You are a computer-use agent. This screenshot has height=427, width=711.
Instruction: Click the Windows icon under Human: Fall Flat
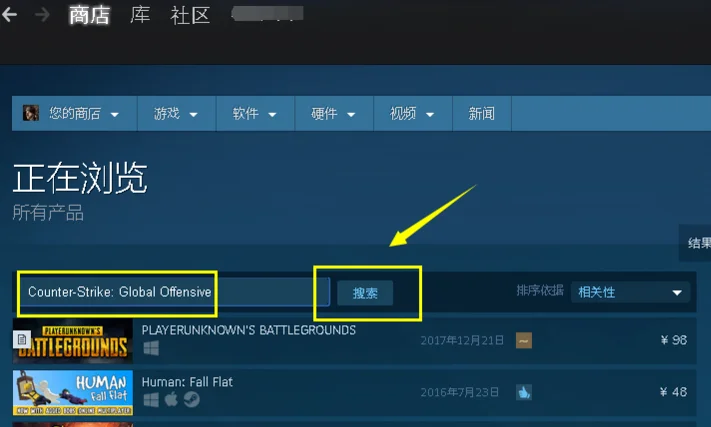coord(151,400)
